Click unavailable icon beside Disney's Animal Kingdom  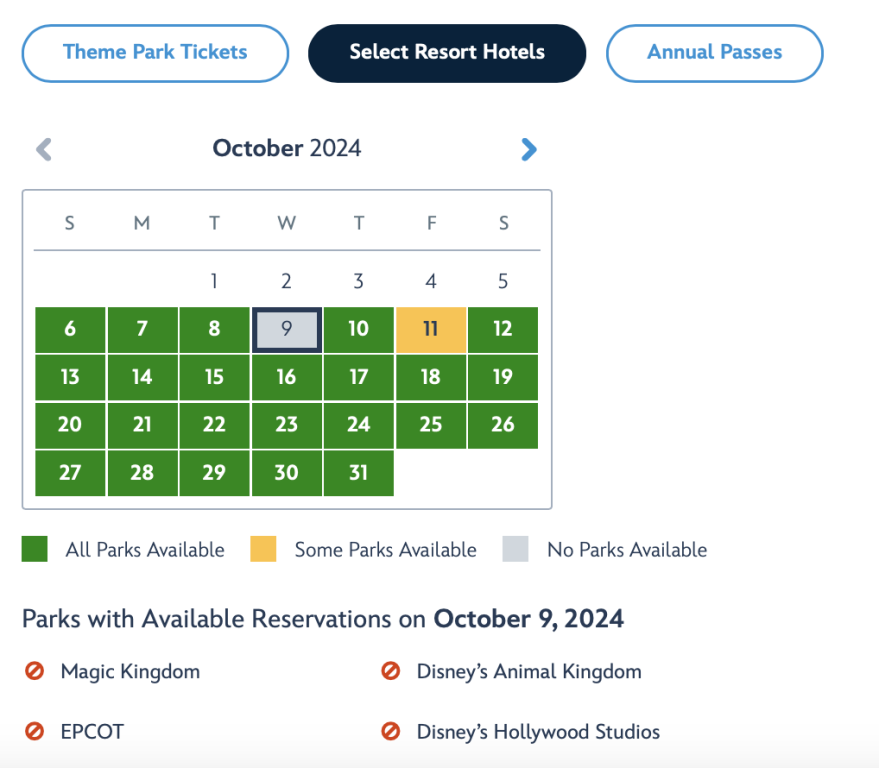coord(391,672)
